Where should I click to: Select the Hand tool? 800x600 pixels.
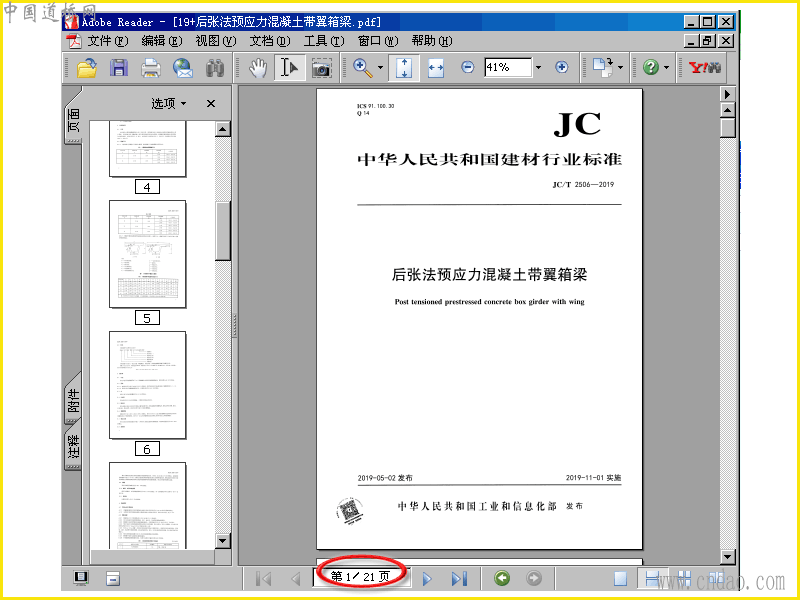(x=258, y=68)
